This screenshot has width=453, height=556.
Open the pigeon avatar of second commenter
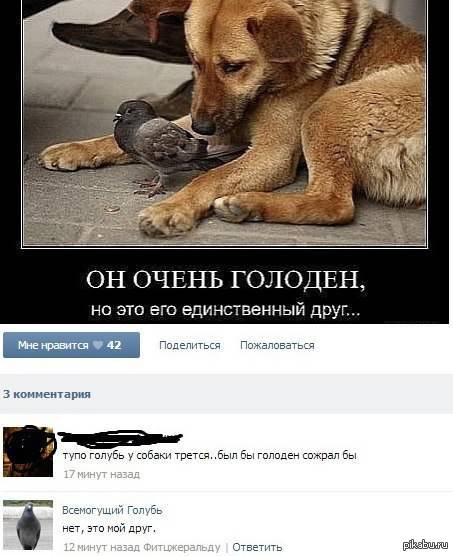tap(28, 525)
